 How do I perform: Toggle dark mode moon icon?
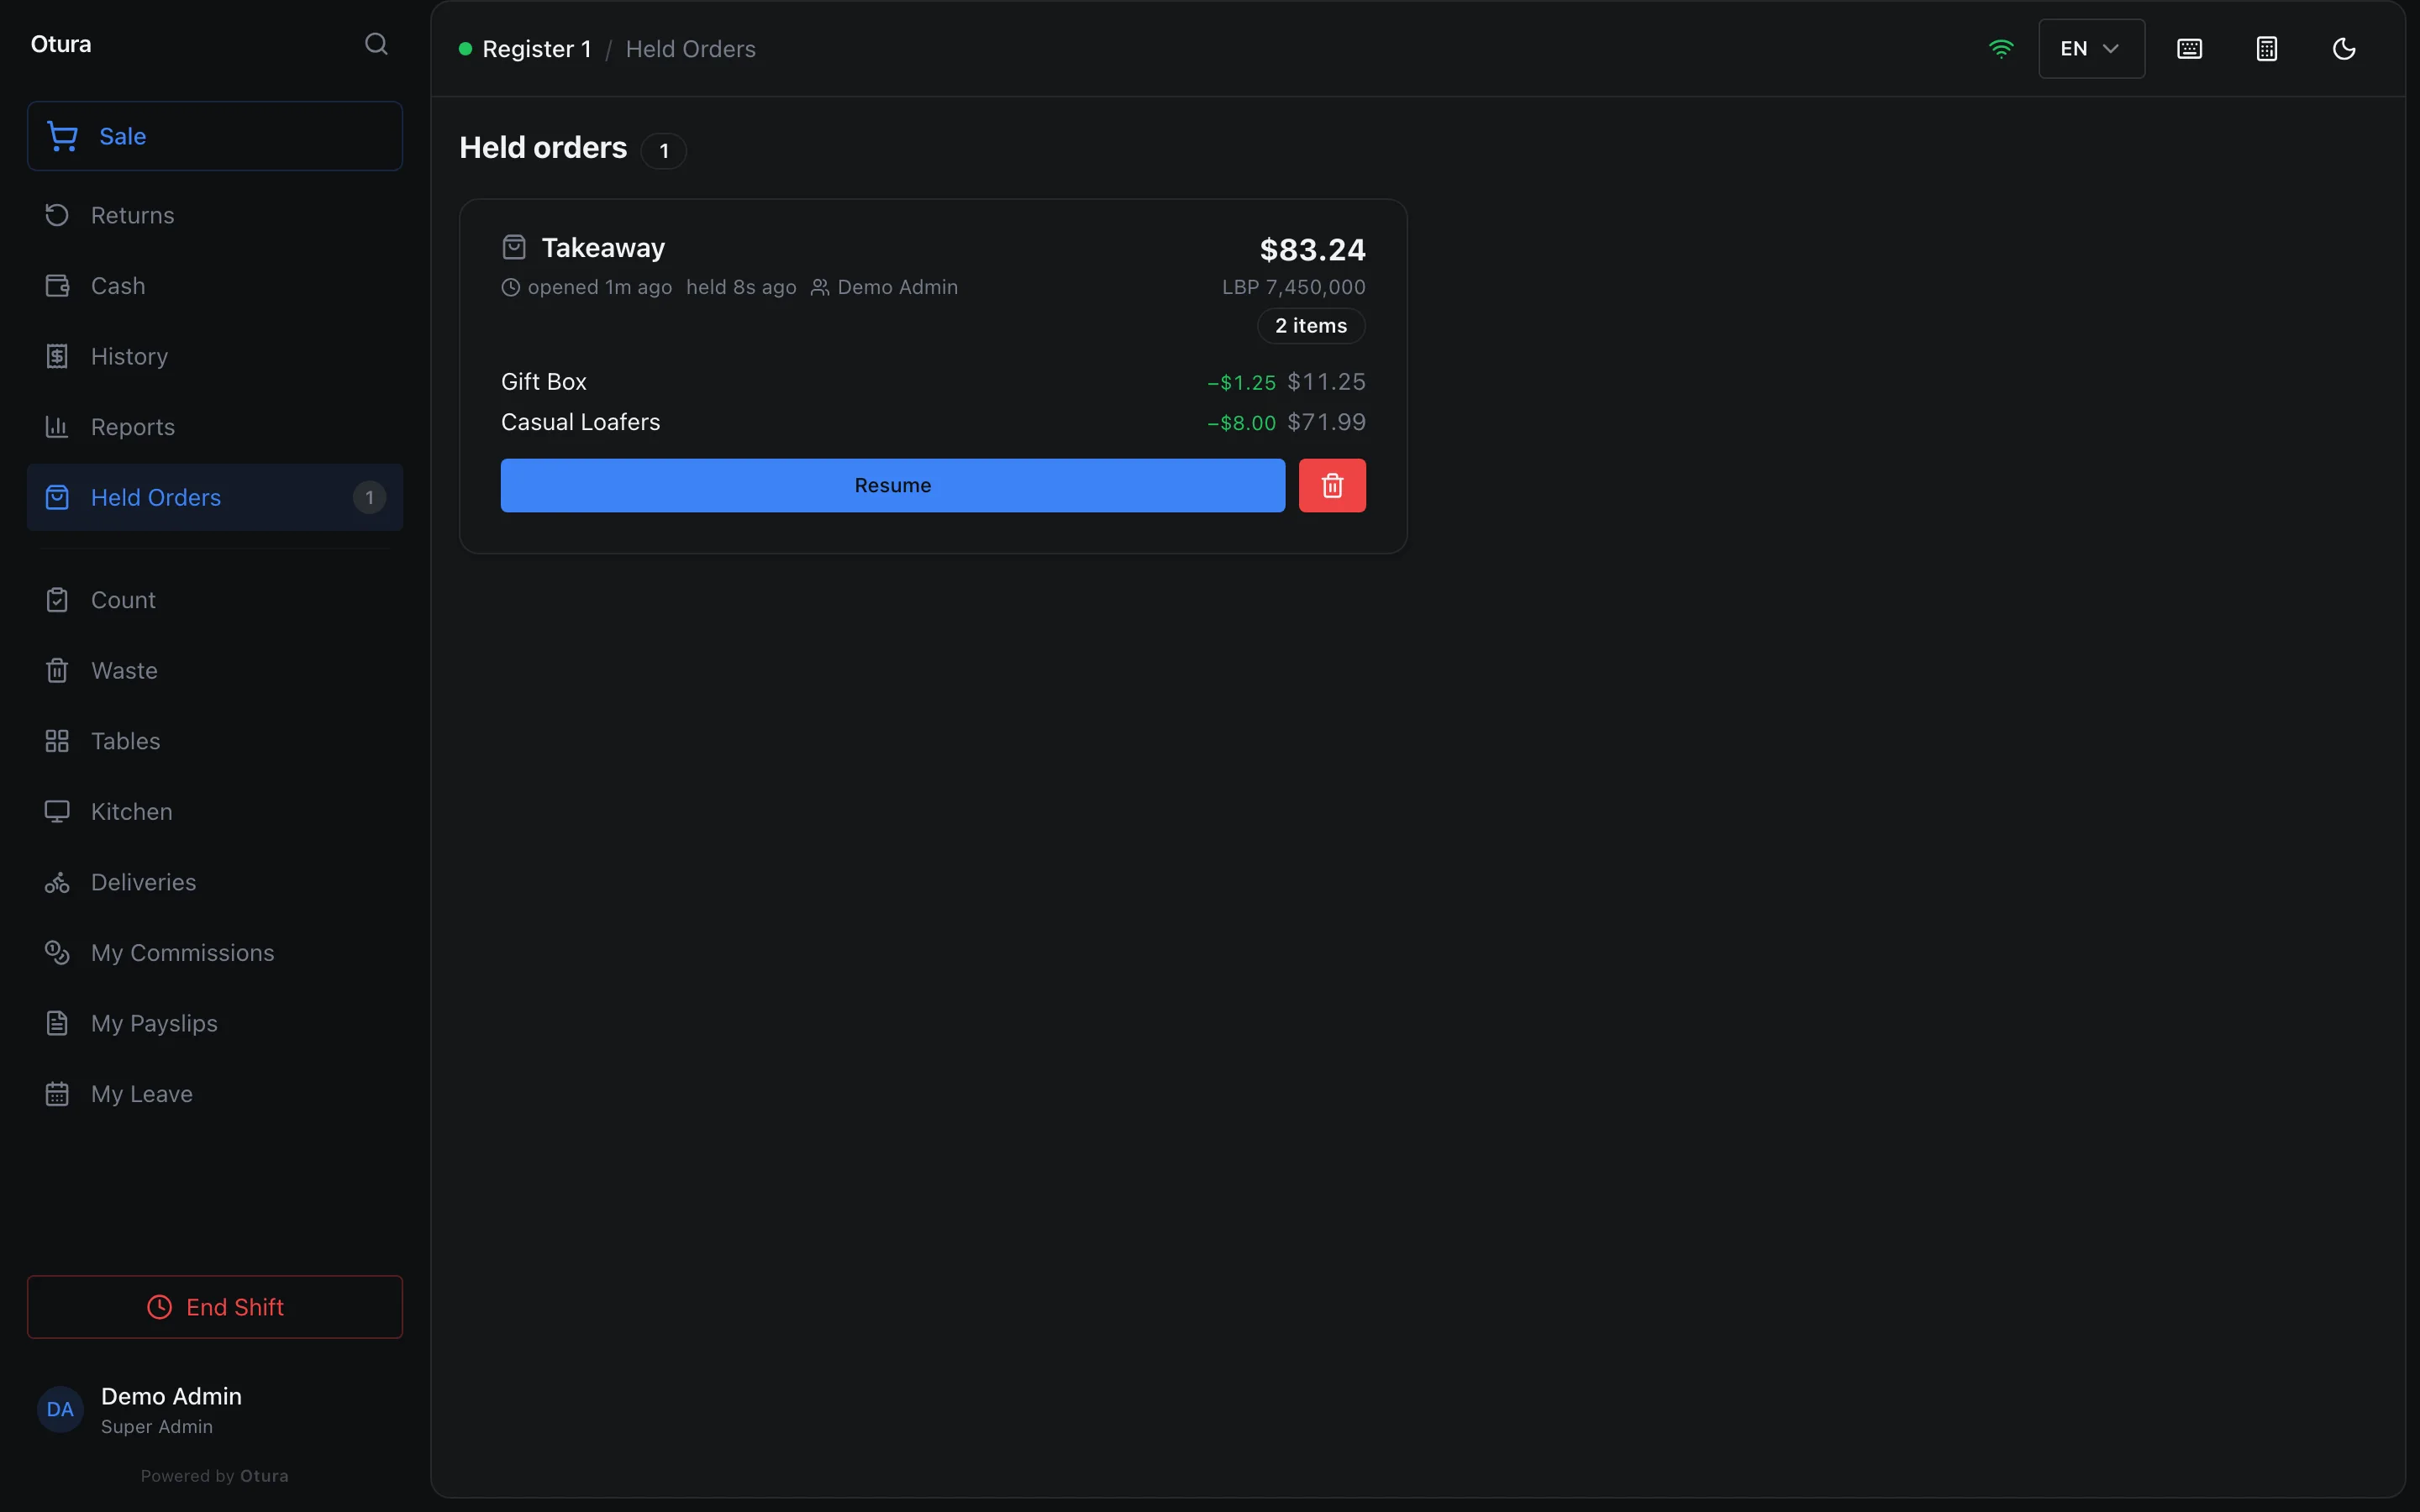point(2344,49)
